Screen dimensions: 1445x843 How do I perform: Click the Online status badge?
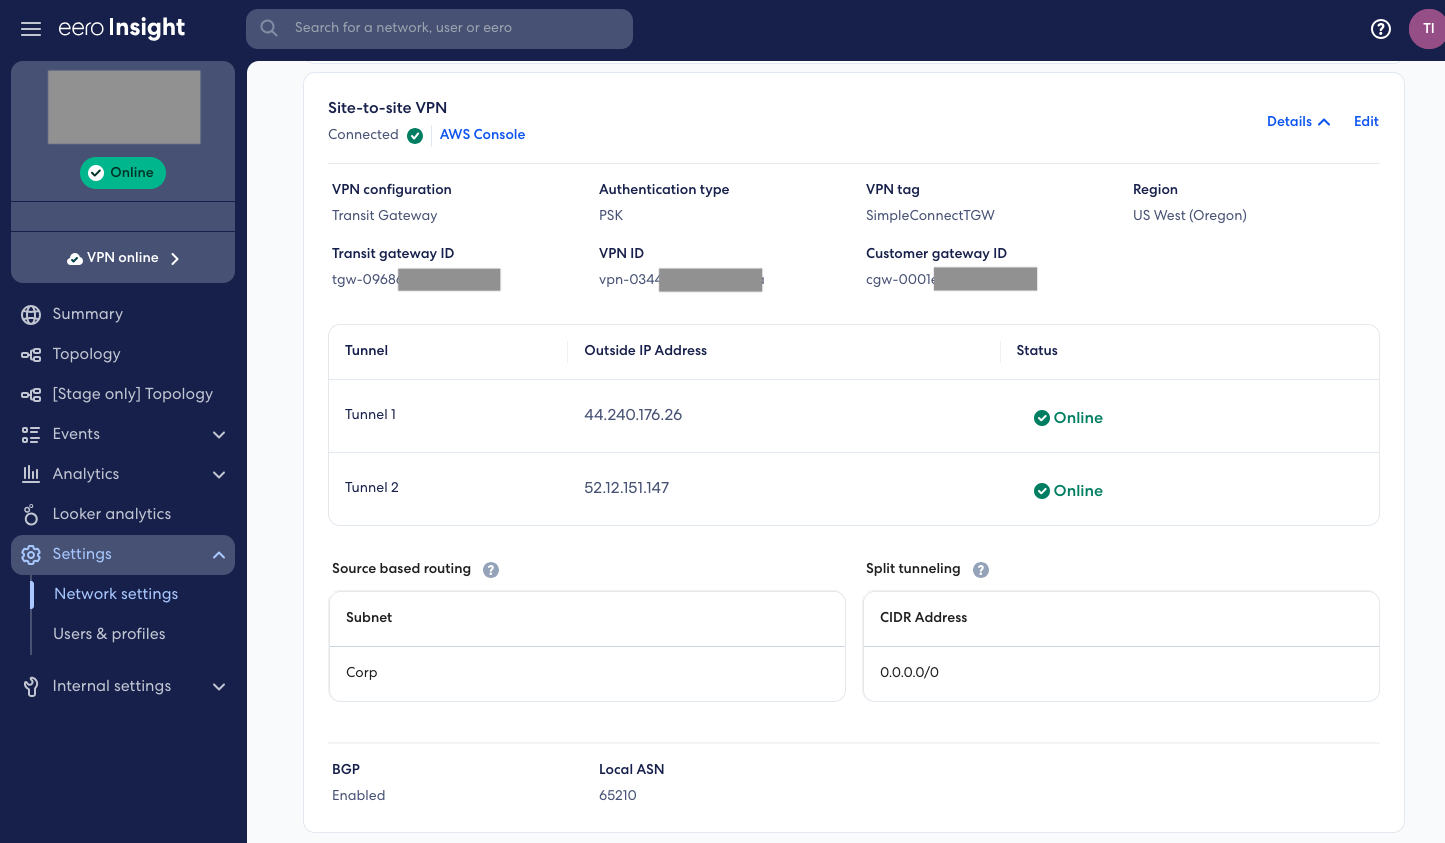[x=122, y=172]
